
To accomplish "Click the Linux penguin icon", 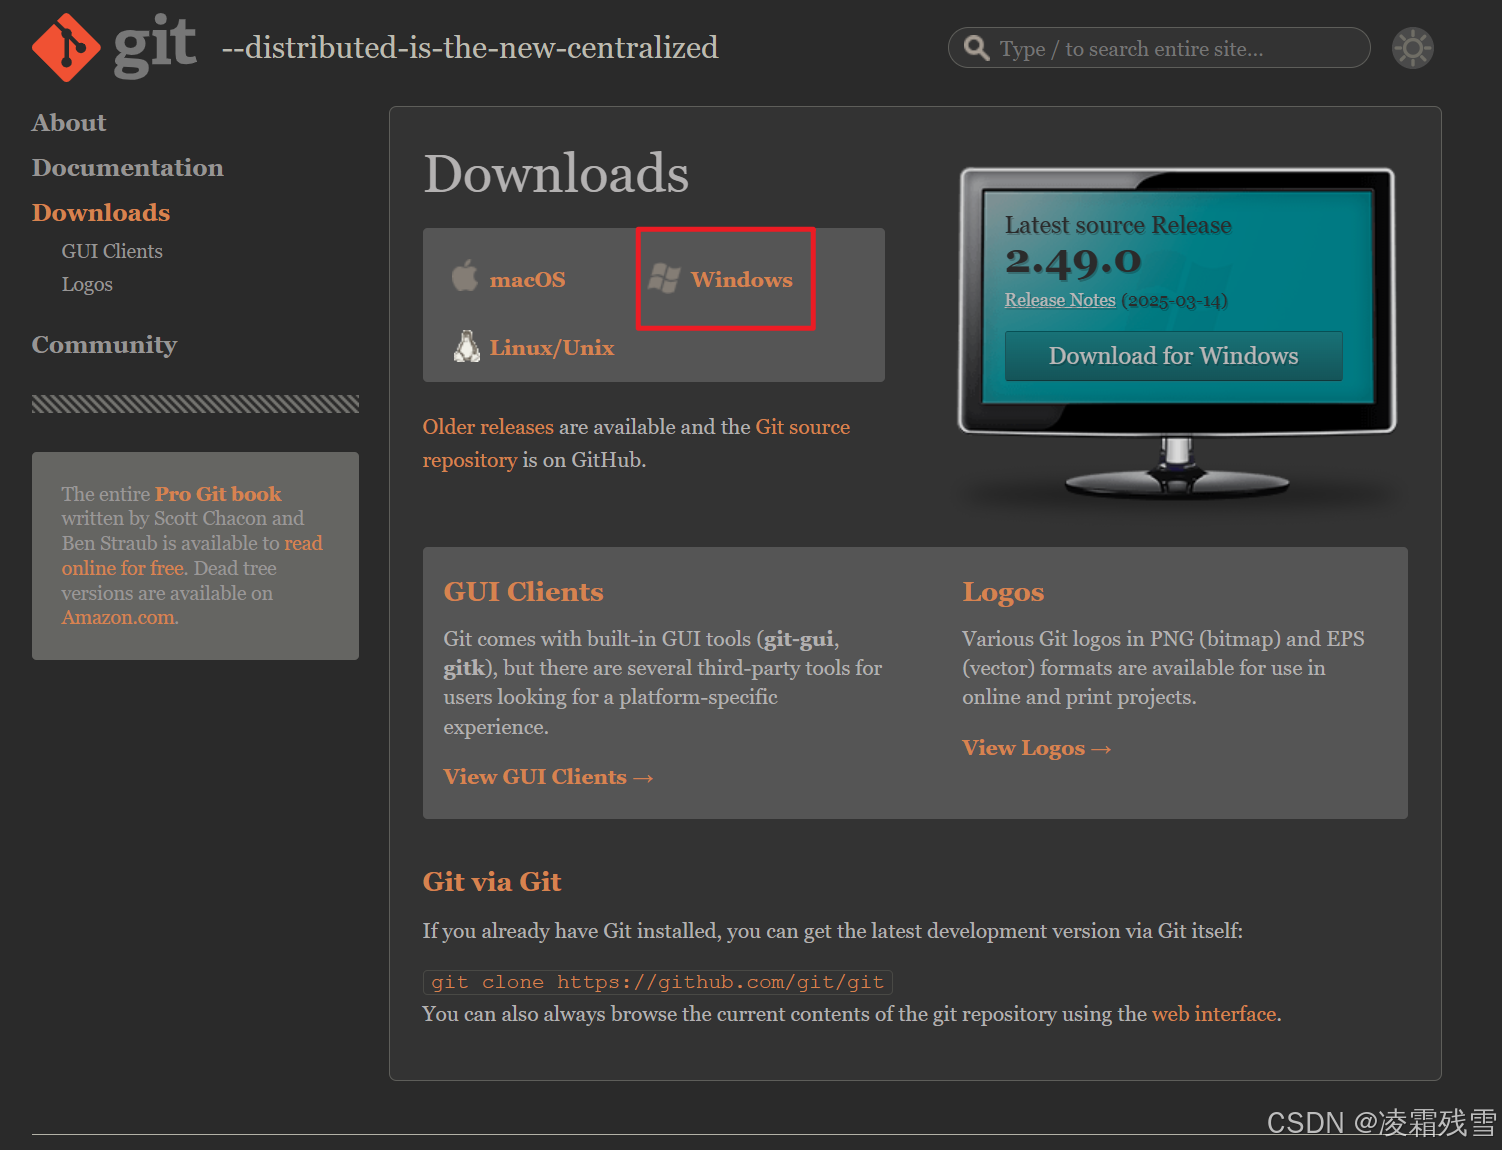I will (466, 346).
